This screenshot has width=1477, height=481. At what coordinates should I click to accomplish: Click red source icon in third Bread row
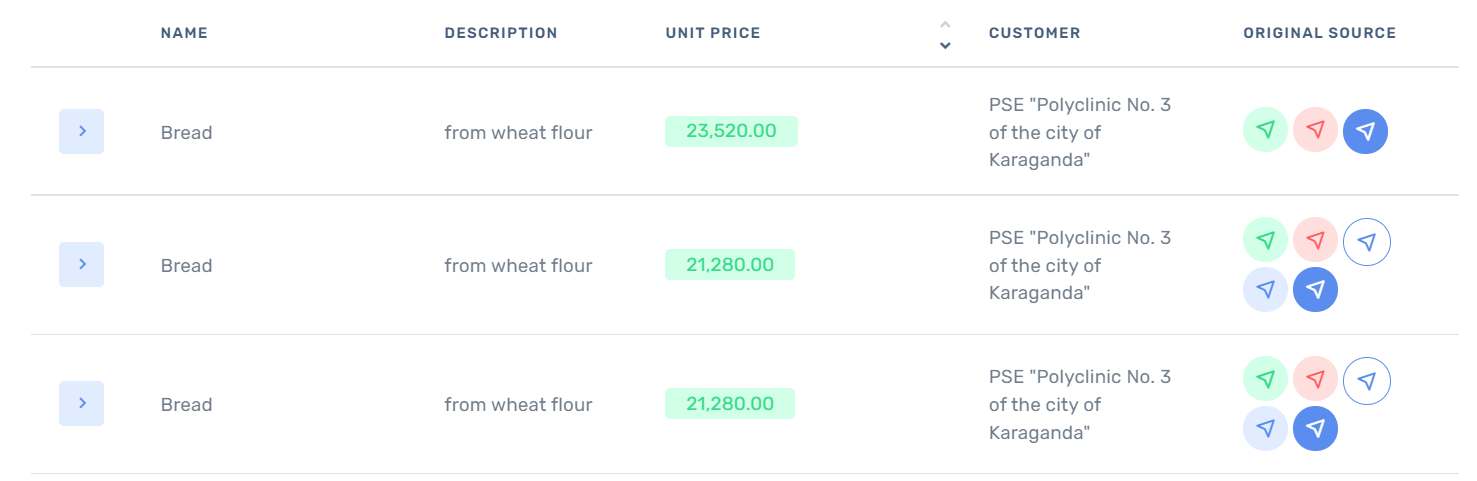point(1315,380)
